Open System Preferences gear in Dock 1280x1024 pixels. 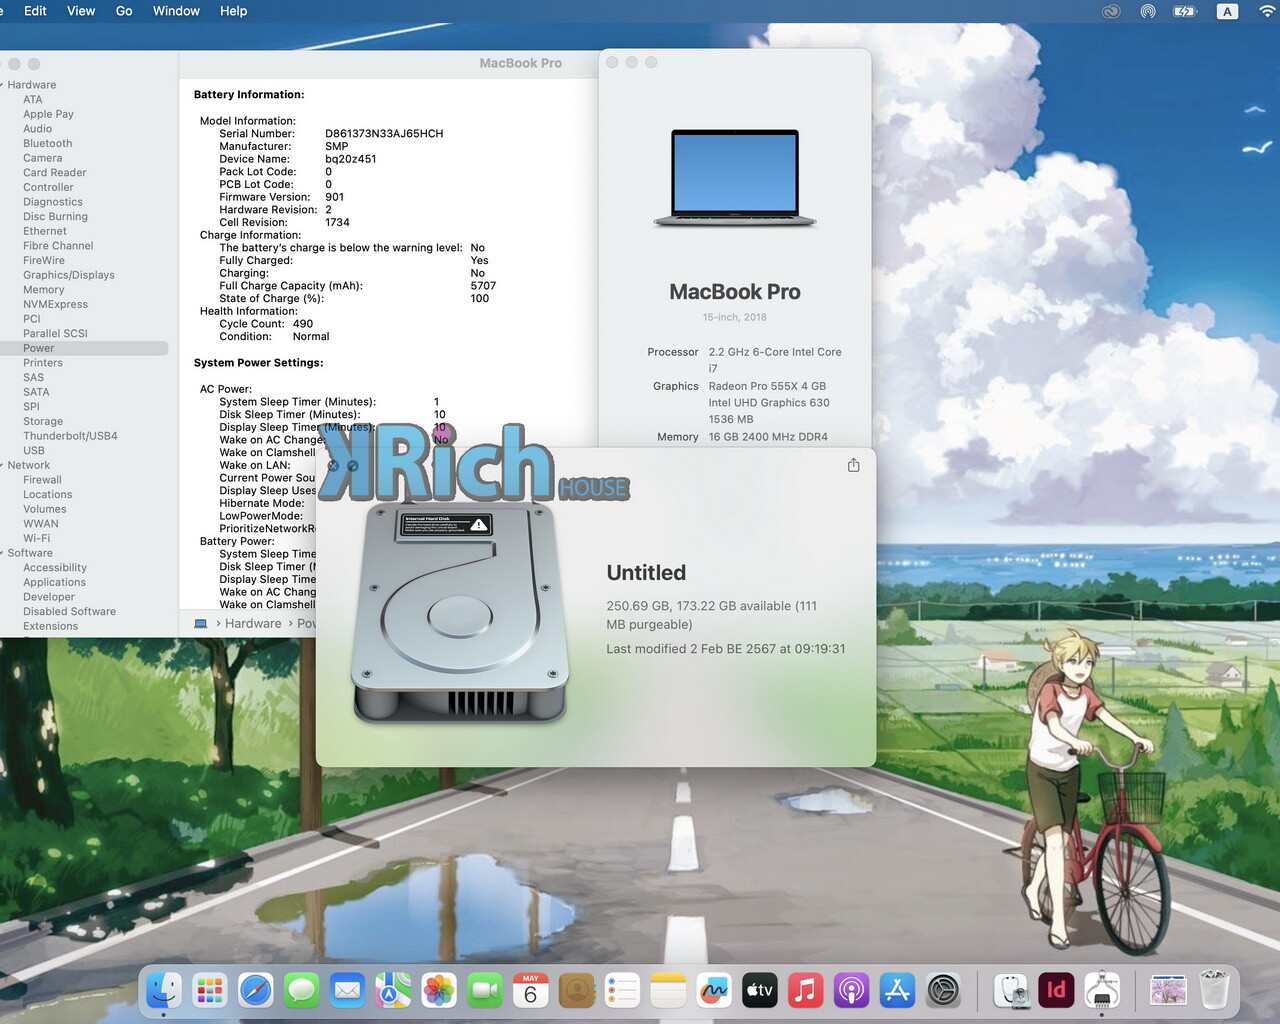943,991
